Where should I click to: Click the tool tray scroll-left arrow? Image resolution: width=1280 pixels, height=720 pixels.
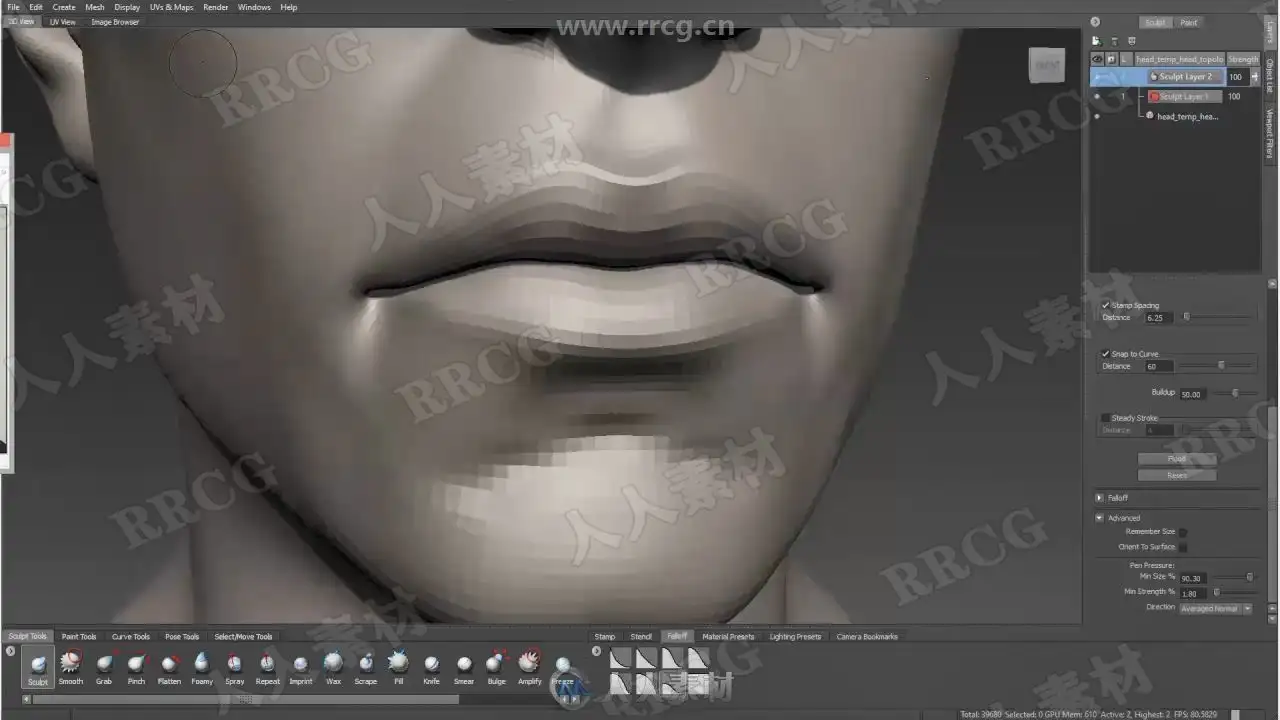27,699
